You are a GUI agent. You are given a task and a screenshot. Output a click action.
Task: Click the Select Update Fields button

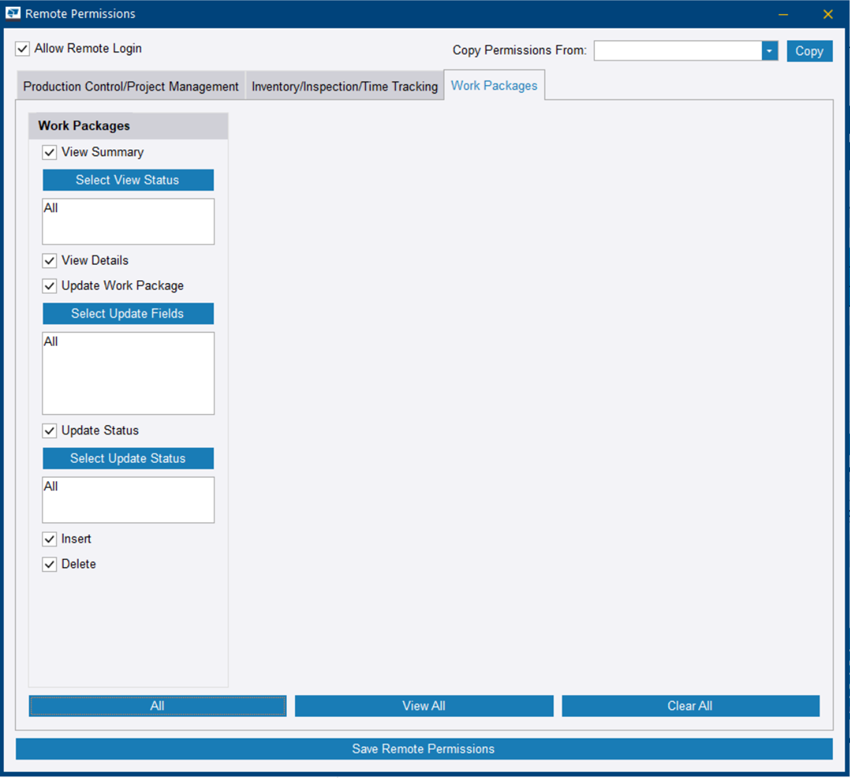click(128, 313)
